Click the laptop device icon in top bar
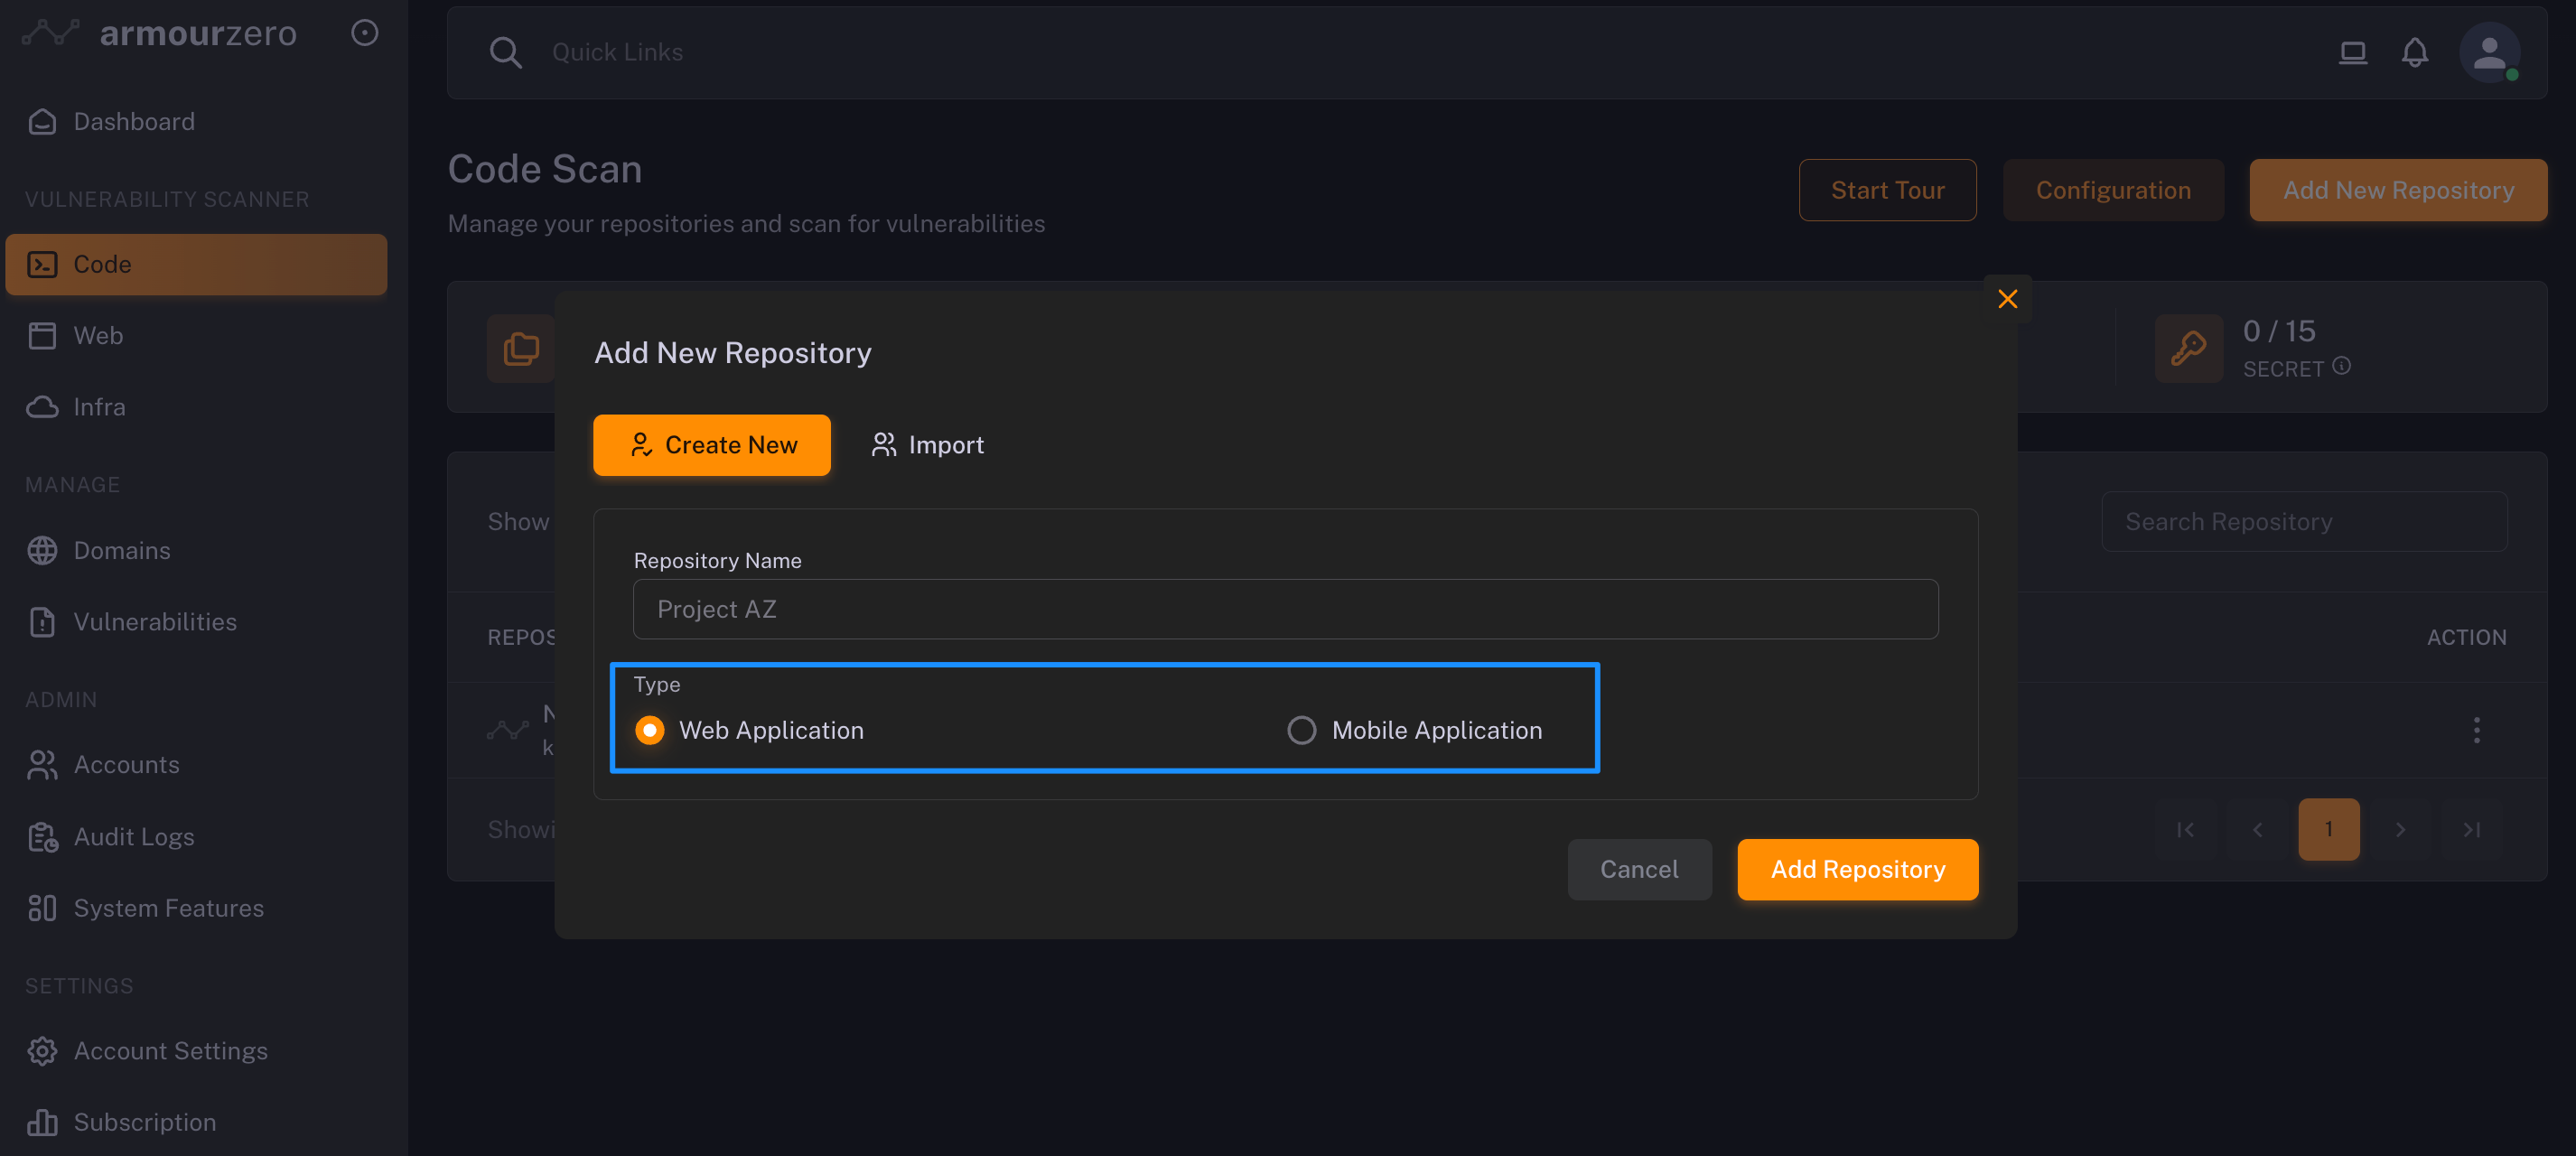Image resolution: width=2576 pixels, height=1156 pixels. coord(2352,52)
